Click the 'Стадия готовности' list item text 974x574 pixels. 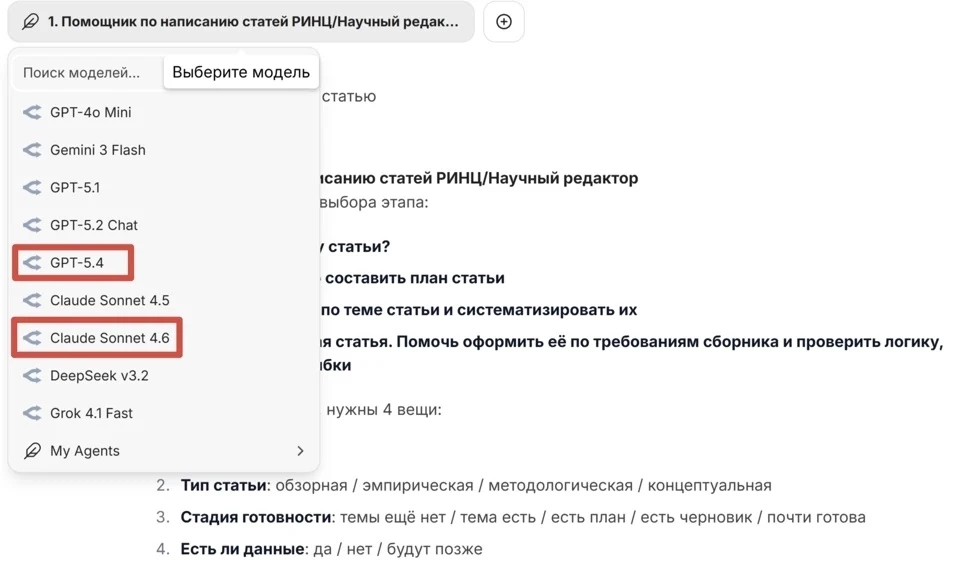[x=523, y=517]
